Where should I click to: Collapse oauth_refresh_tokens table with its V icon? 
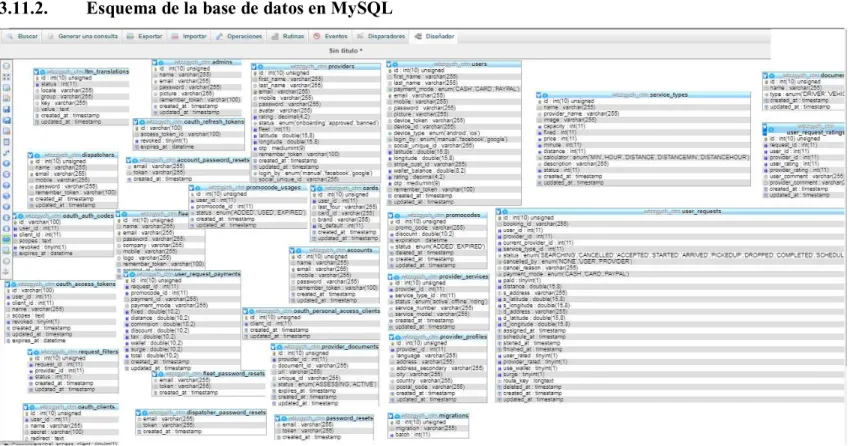pos(136,122)
